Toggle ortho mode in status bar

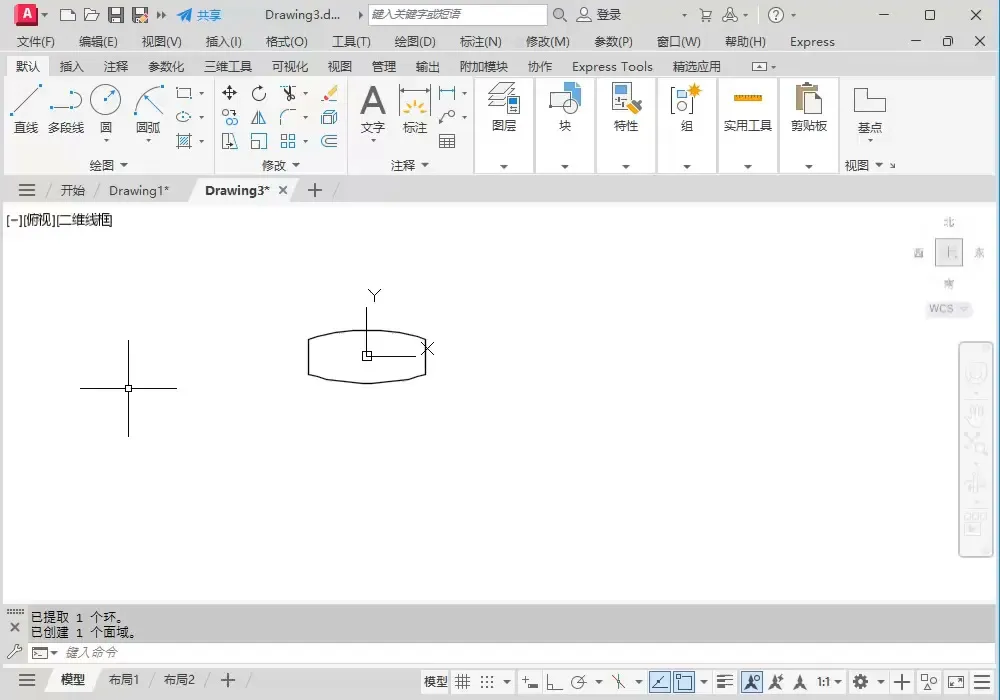coord(553,682)
